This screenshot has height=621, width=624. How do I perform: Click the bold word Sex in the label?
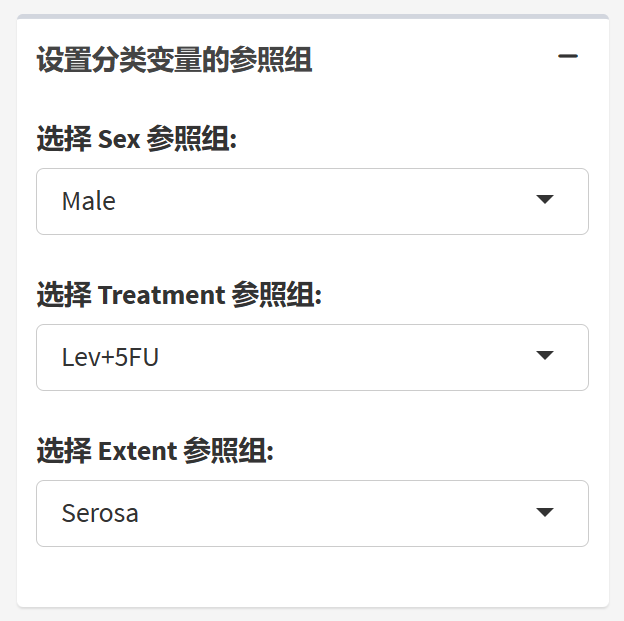pyautogui.click(x=119, y=140)
